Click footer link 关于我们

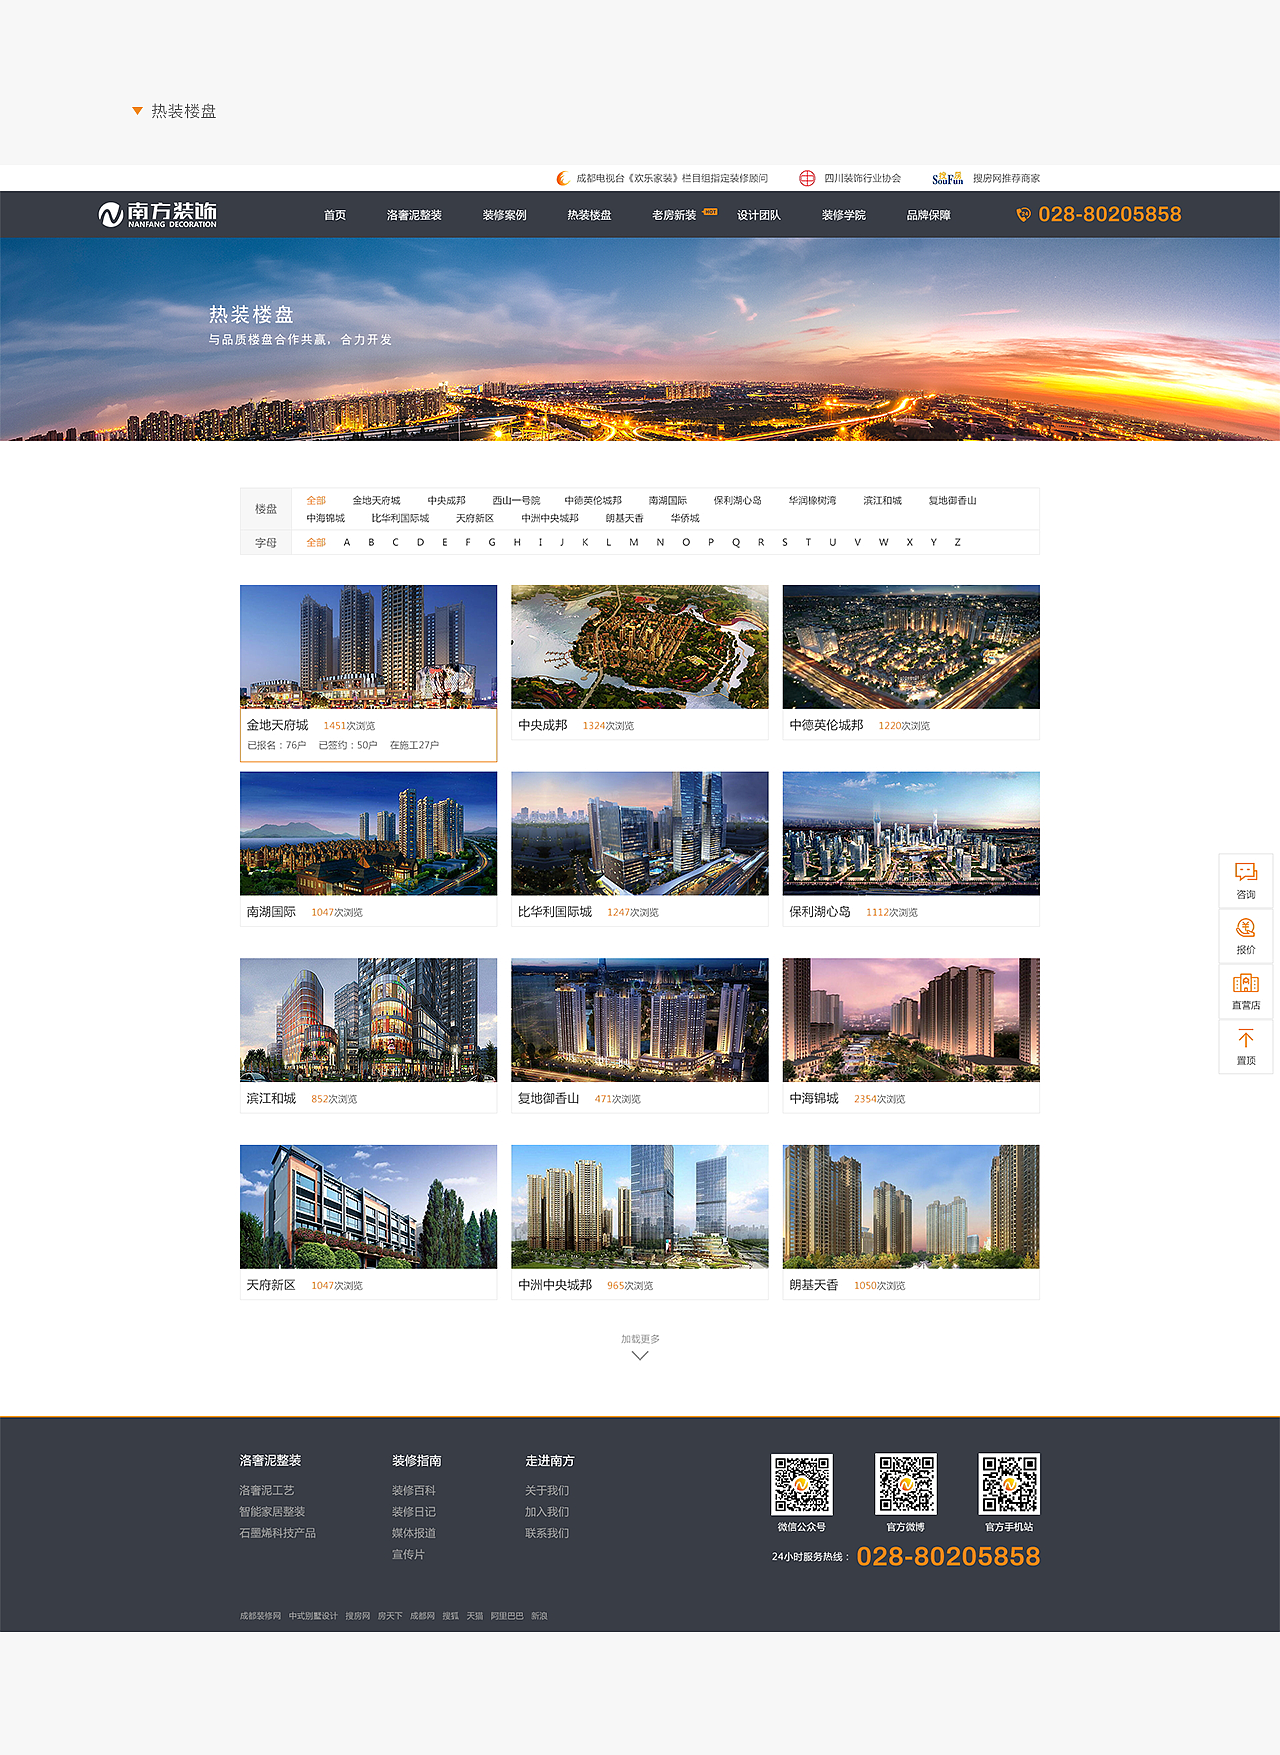pyautogui.click(x=547, y=1490)
